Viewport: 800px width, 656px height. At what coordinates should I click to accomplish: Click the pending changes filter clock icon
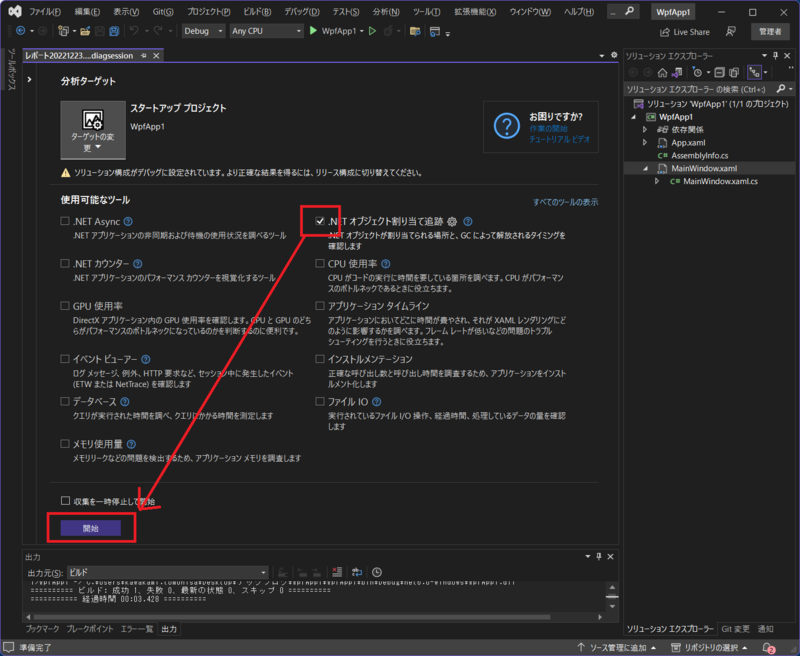[x=697, y=72]
